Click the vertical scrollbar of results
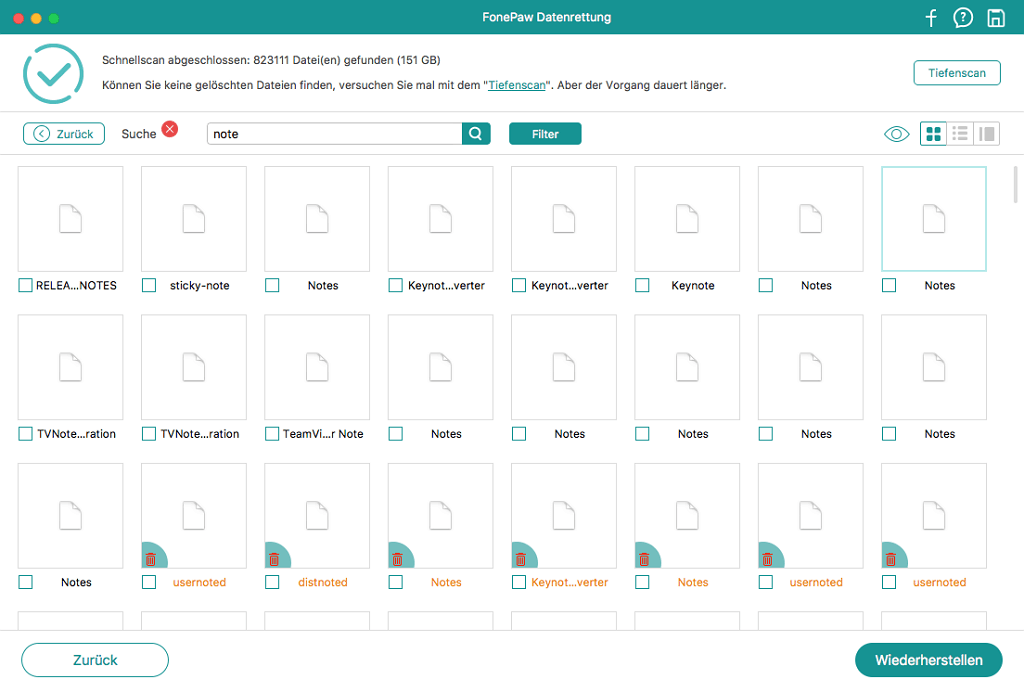The width and height of the screenshot is (1024, 692). coord(1016,185)
